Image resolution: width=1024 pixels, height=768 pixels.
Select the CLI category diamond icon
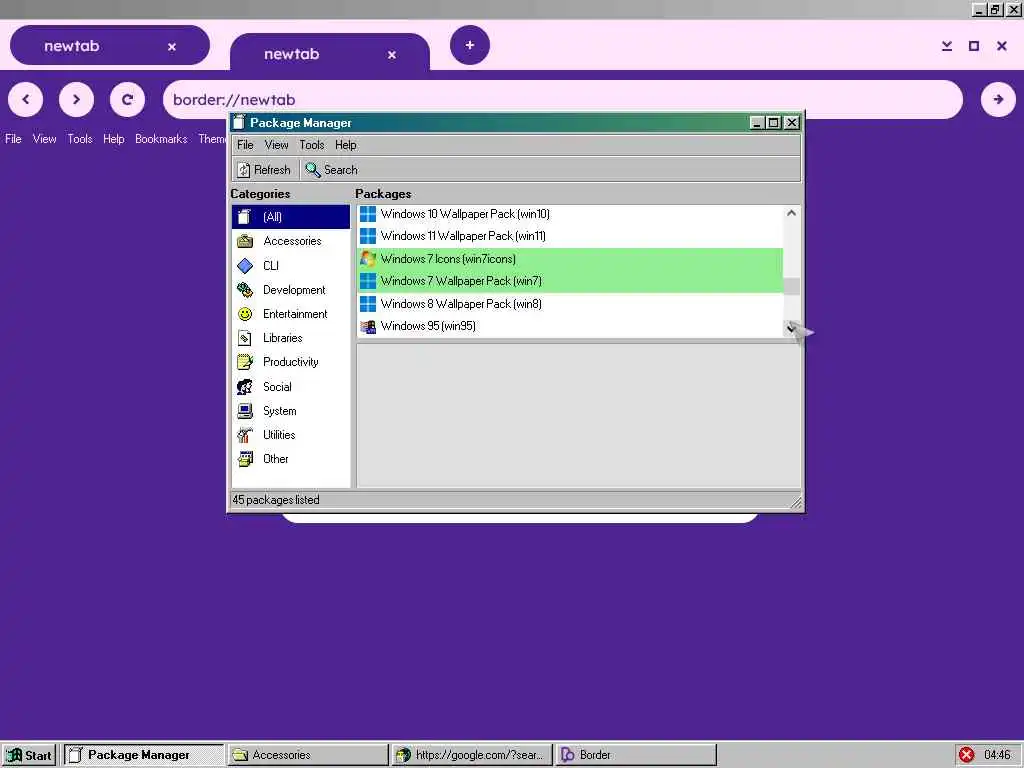click(x=245, y=266)
